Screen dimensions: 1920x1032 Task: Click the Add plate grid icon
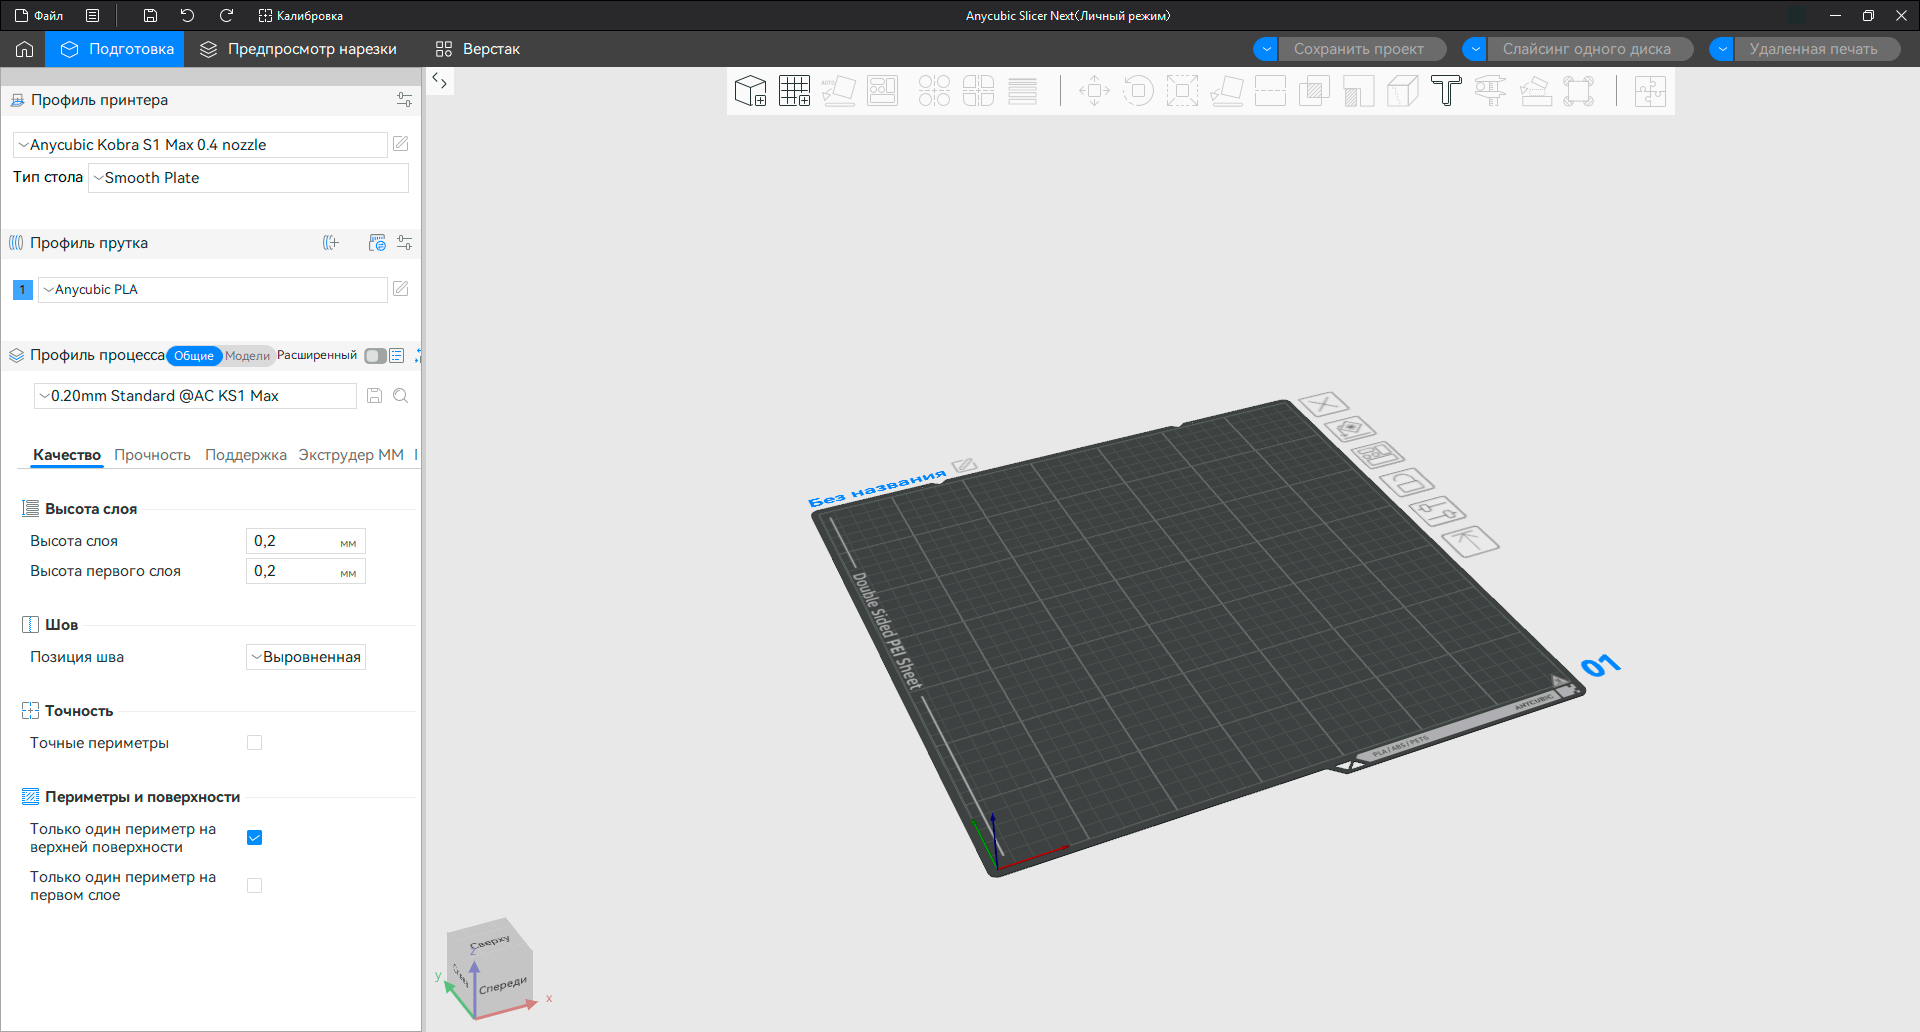click(x=795, y=91)
